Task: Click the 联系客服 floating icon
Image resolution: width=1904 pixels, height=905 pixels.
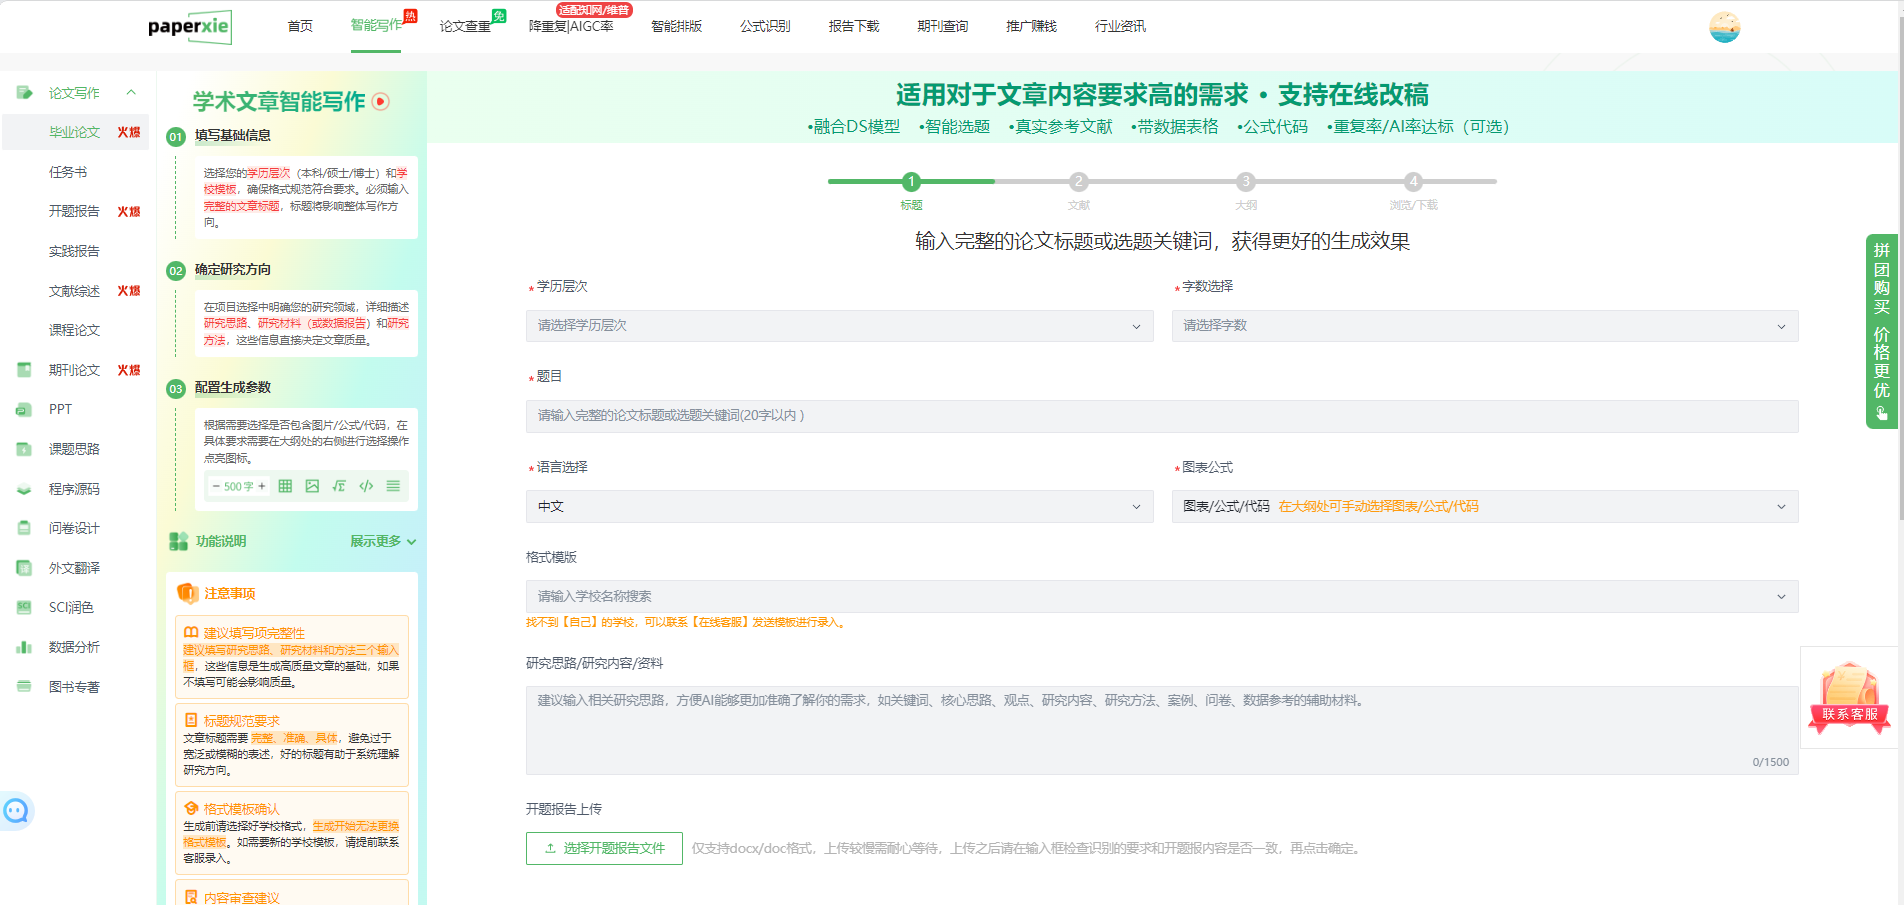Action: (x=1849, y=698)
